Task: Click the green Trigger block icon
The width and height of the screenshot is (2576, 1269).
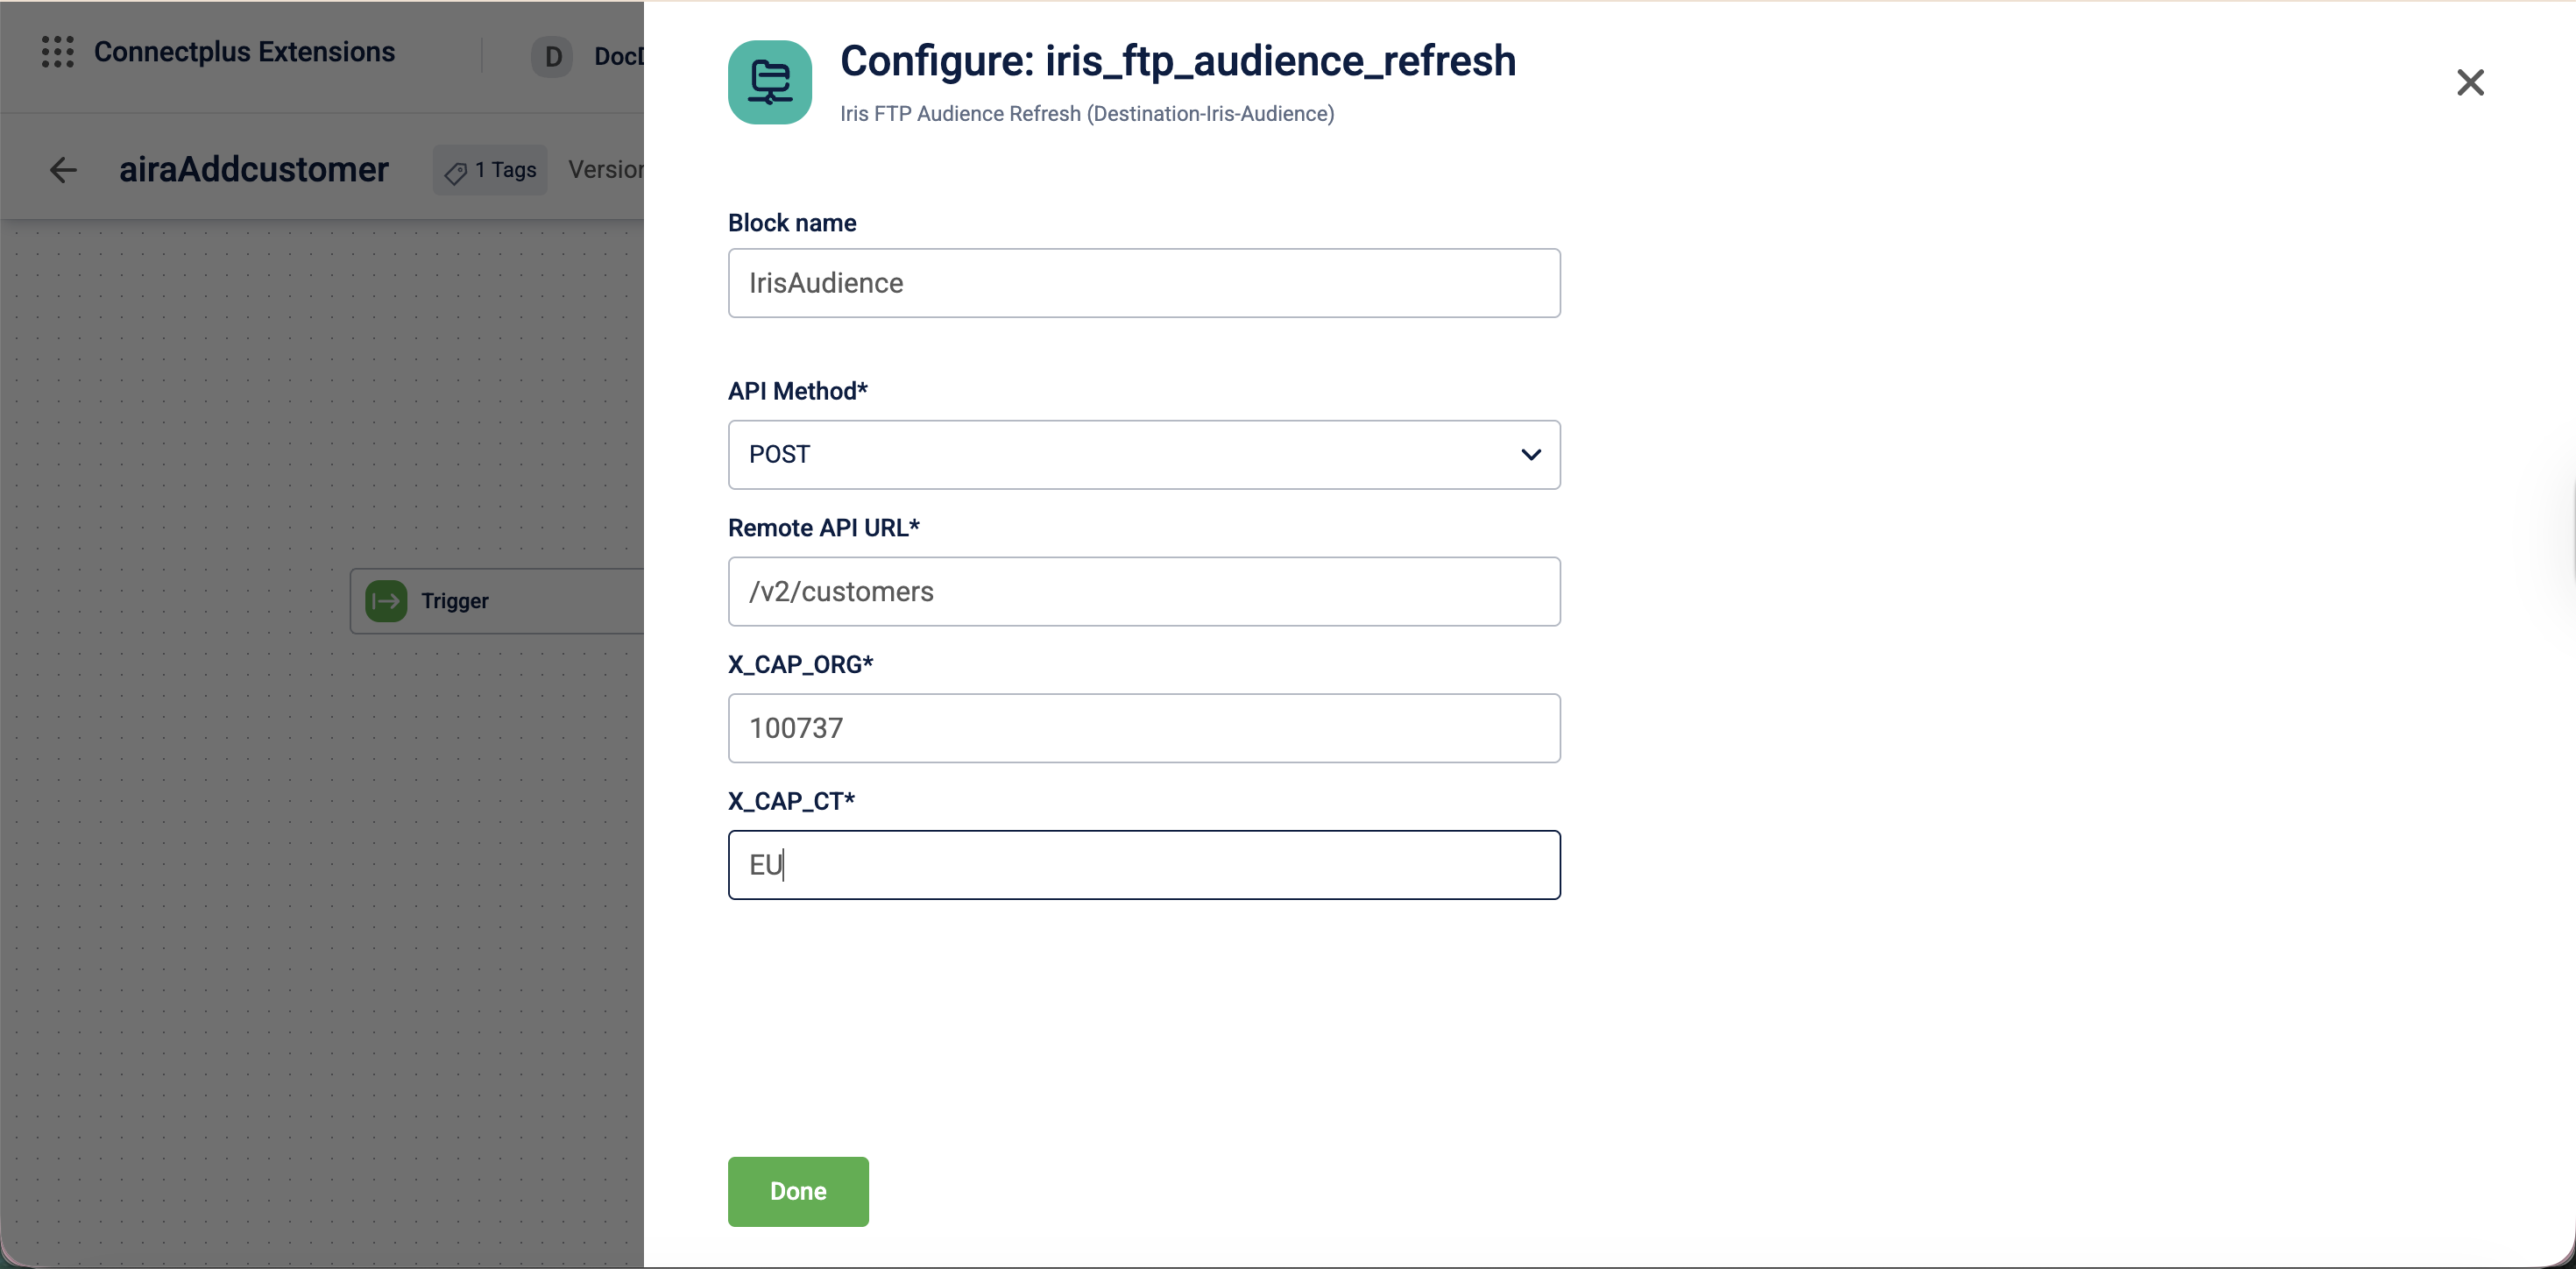Action: click(x=386, y=601)
